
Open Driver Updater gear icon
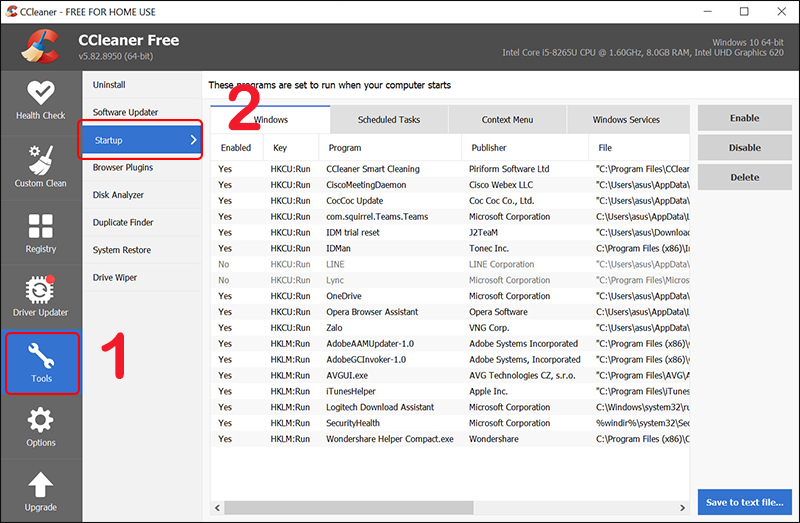point(40,289)
